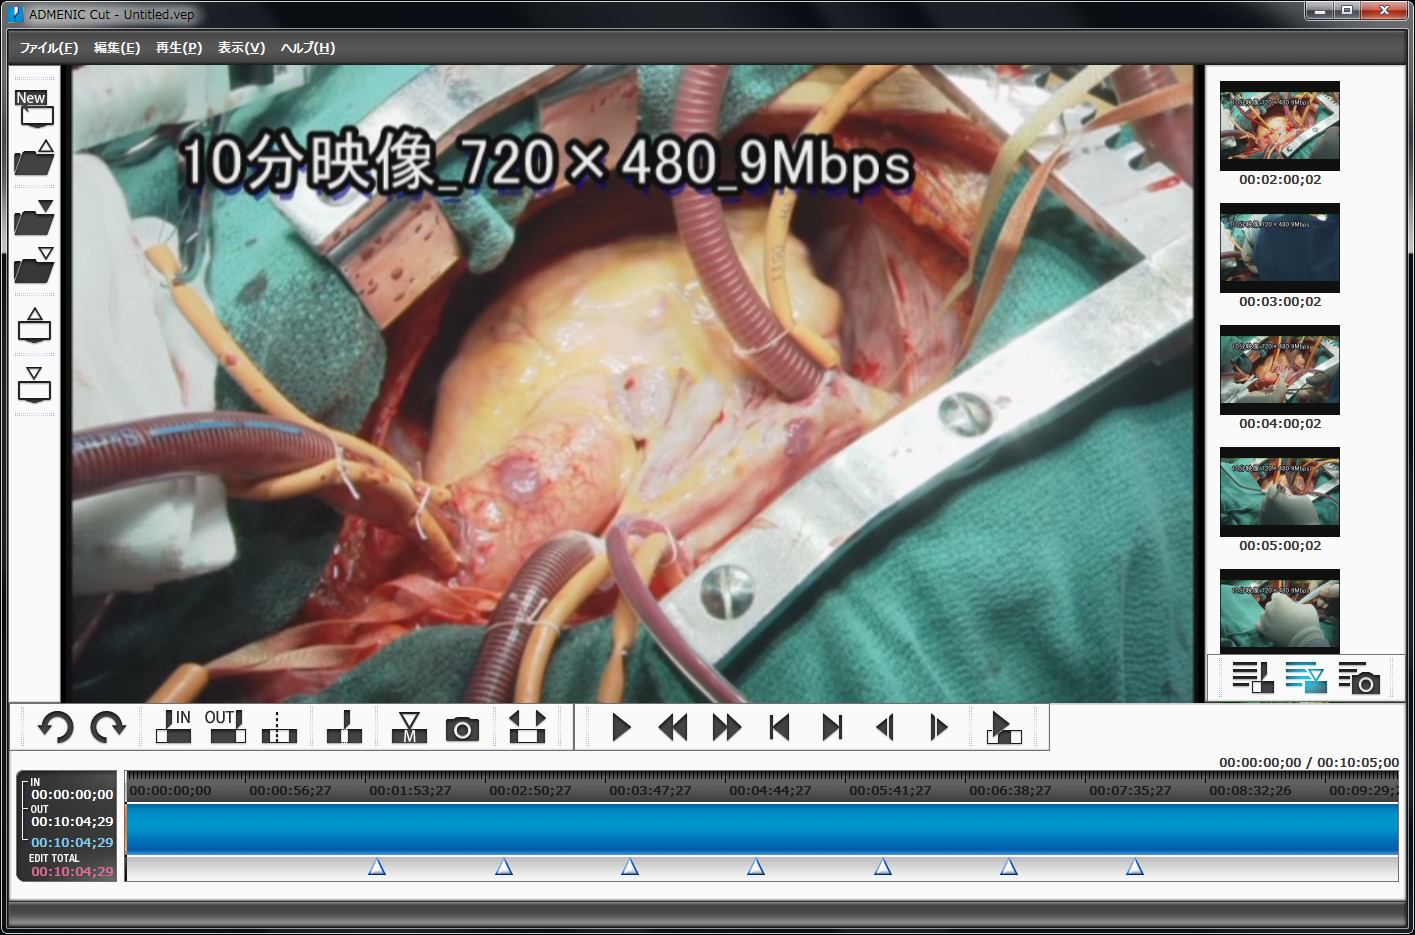
Task: Open the ファイル(F) menu
Action: point(48,48)
